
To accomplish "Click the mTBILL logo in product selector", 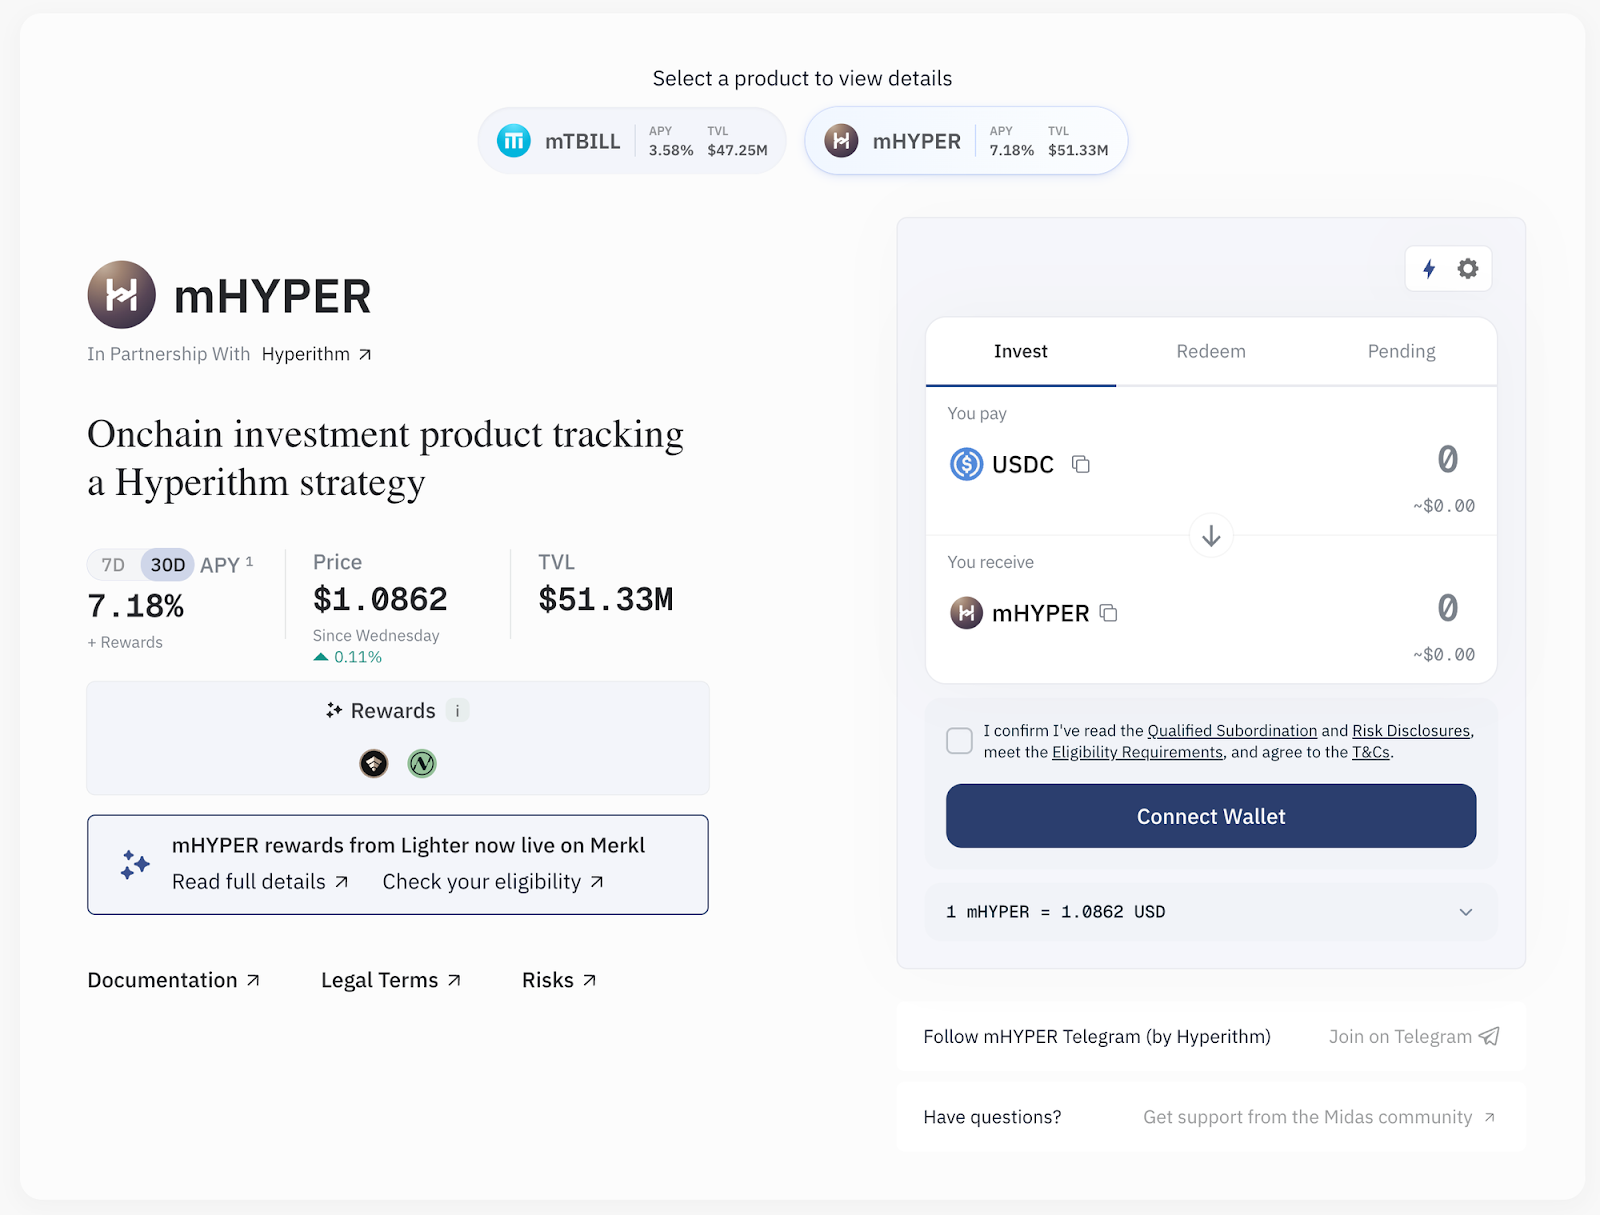I will click(514, 141).
